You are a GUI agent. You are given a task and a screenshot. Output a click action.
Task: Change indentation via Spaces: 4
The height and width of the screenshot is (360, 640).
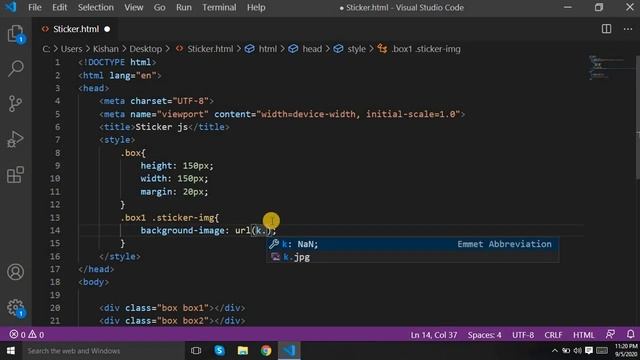[484, 335]
